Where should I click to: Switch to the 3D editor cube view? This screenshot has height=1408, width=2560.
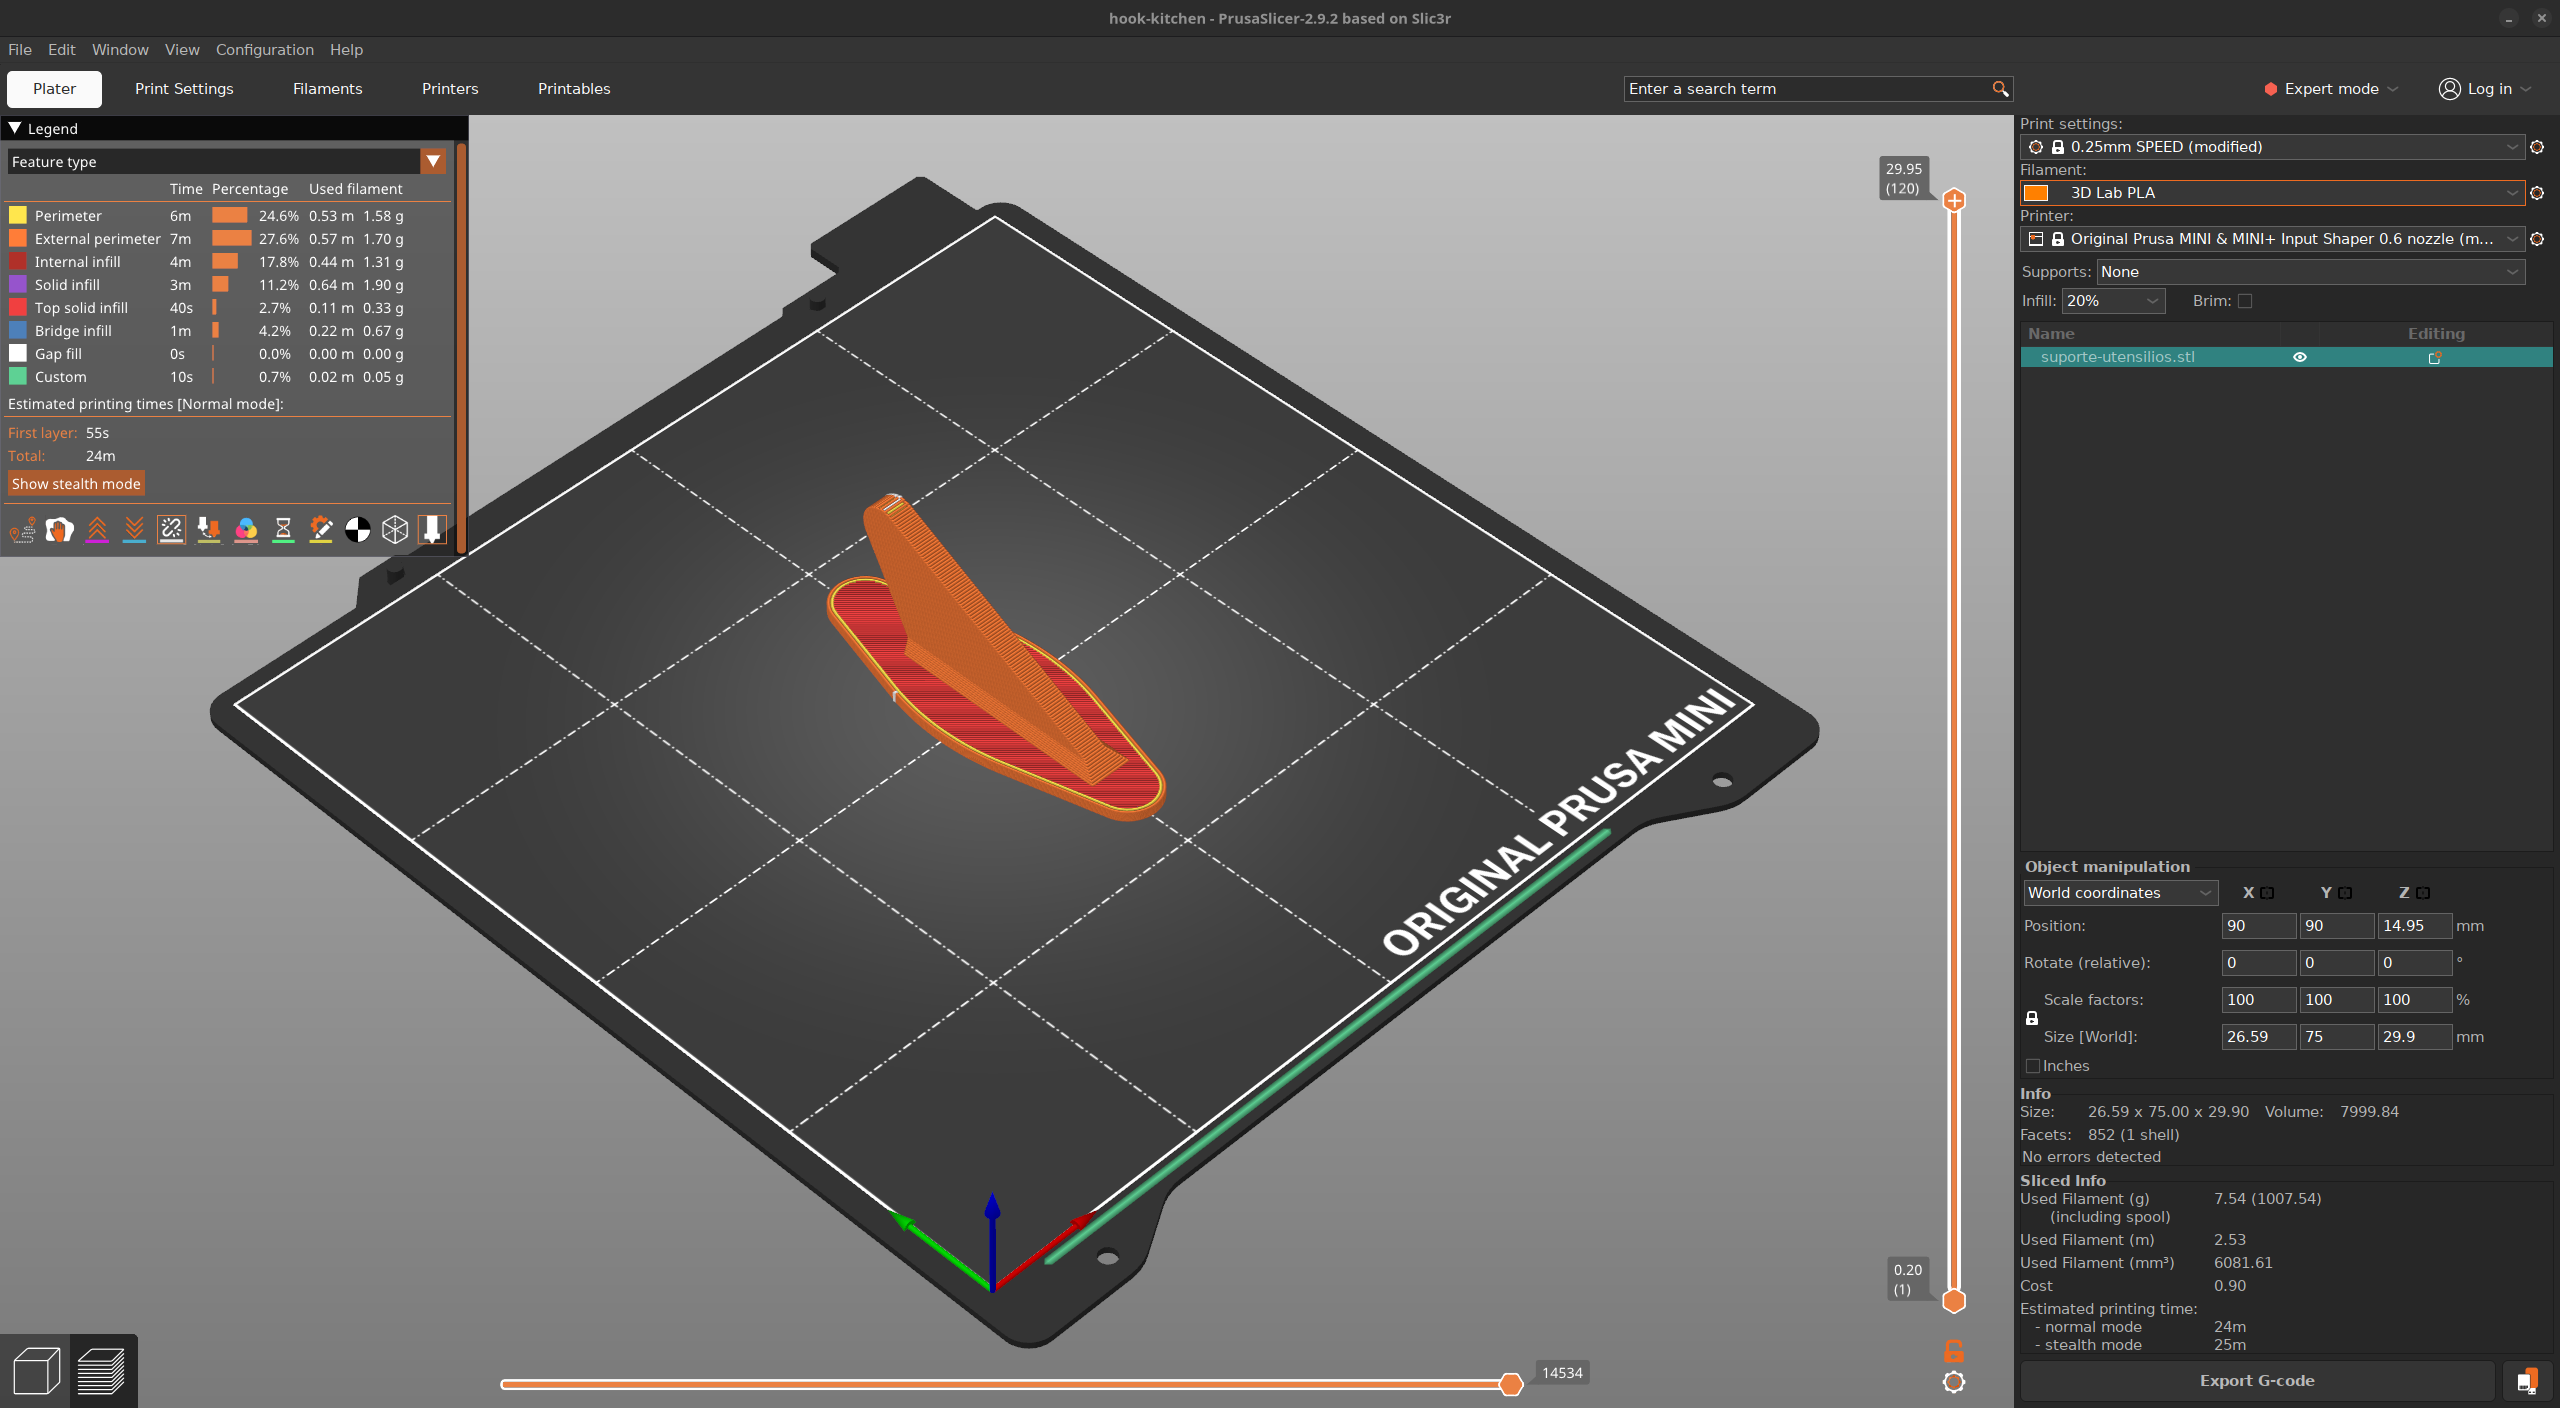(37, 1371)
